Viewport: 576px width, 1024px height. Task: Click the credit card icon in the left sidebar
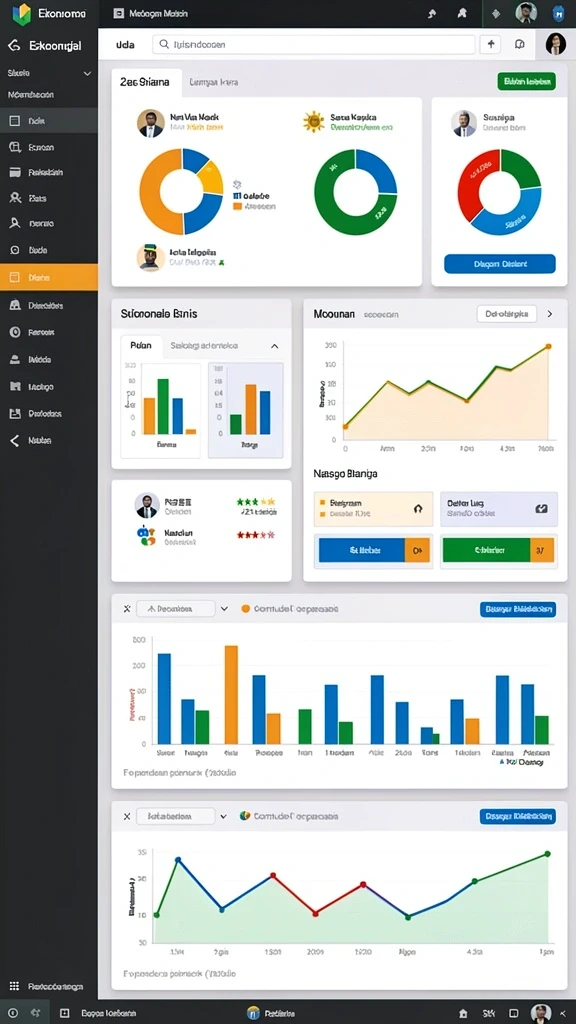[15, 172]
